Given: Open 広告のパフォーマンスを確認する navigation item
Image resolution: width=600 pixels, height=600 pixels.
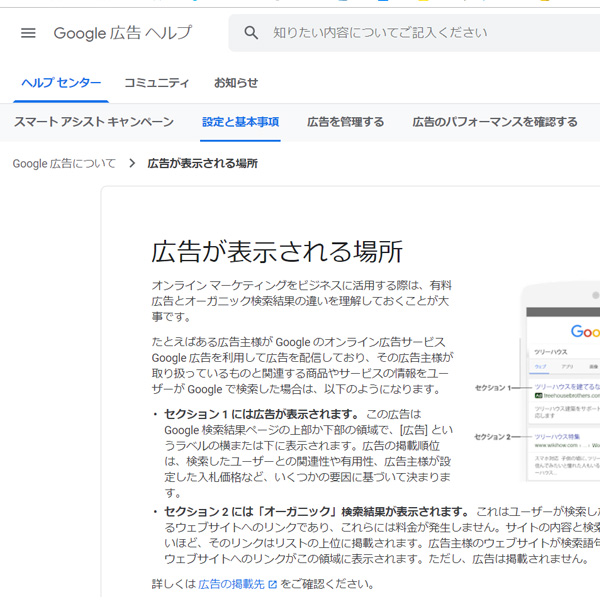Looking at the screenshot, I should pyautogui.click(x=495, y=122).
